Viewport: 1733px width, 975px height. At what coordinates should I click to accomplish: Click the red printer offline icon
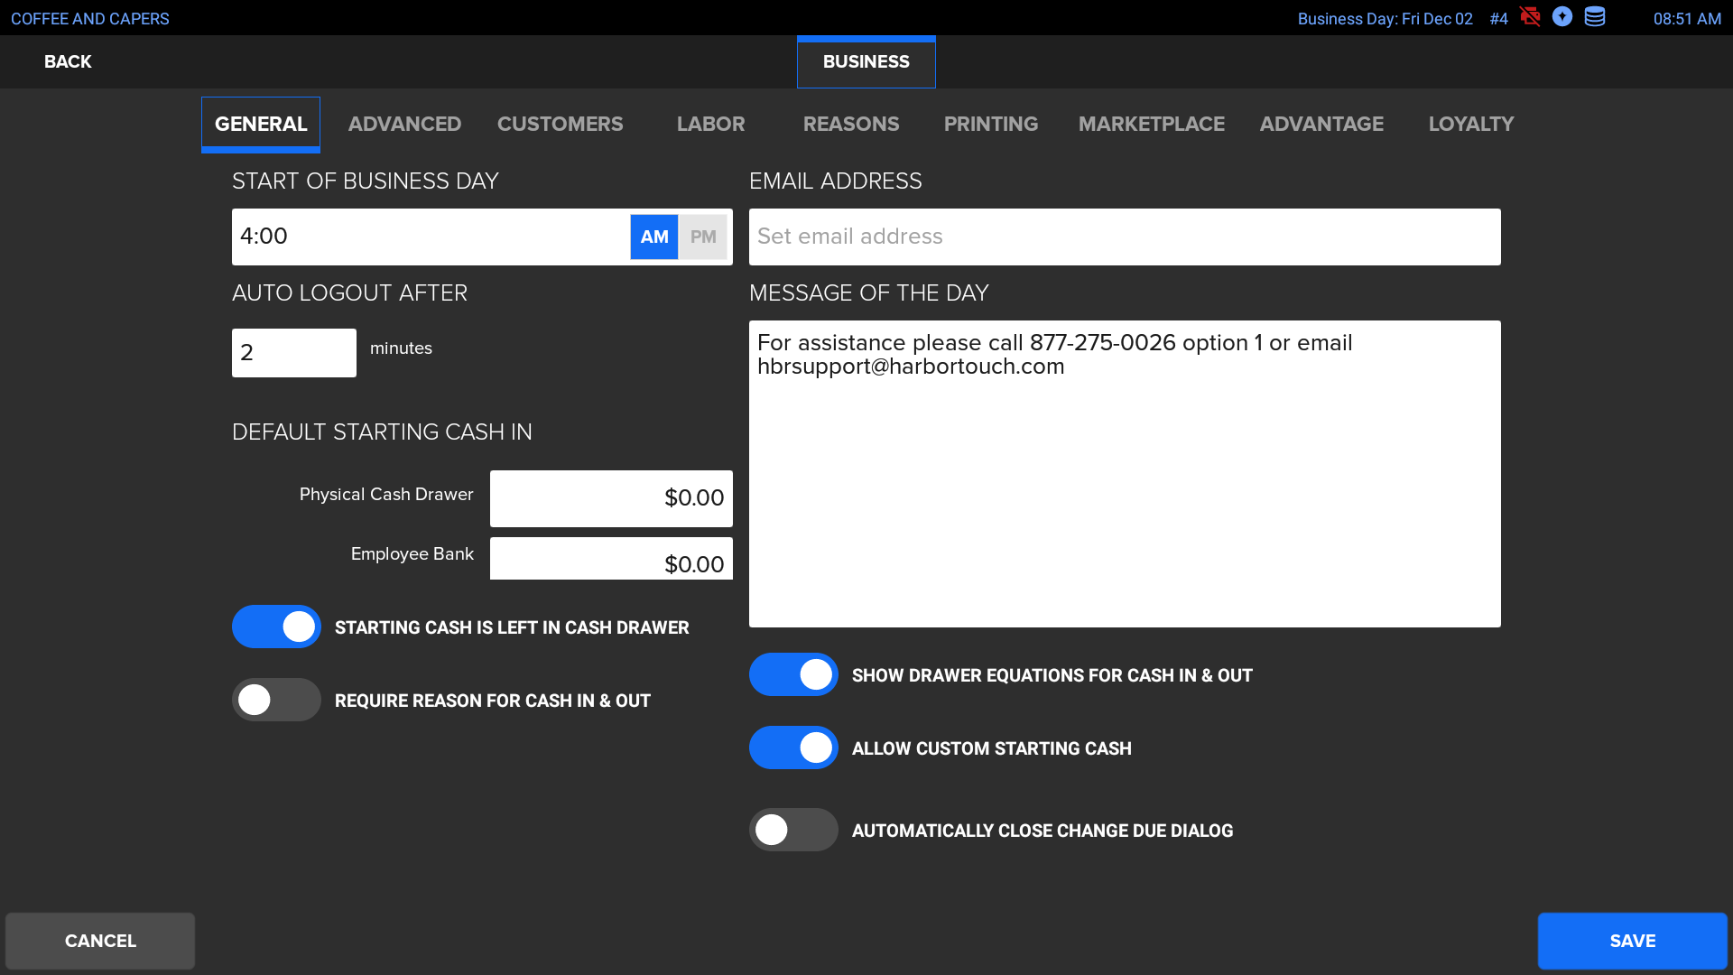click(x=1530, y=17)
